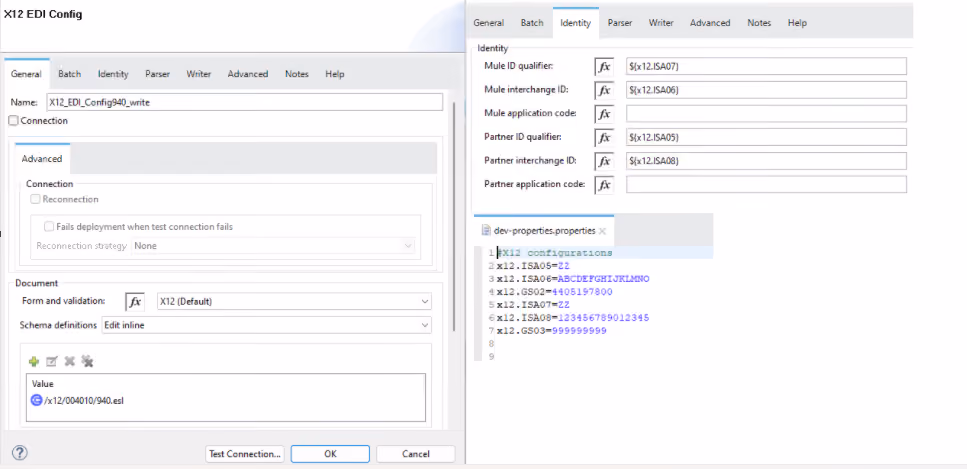Click the Test Connection button
This screenshot has width=967, height=469.
(245, 454)
